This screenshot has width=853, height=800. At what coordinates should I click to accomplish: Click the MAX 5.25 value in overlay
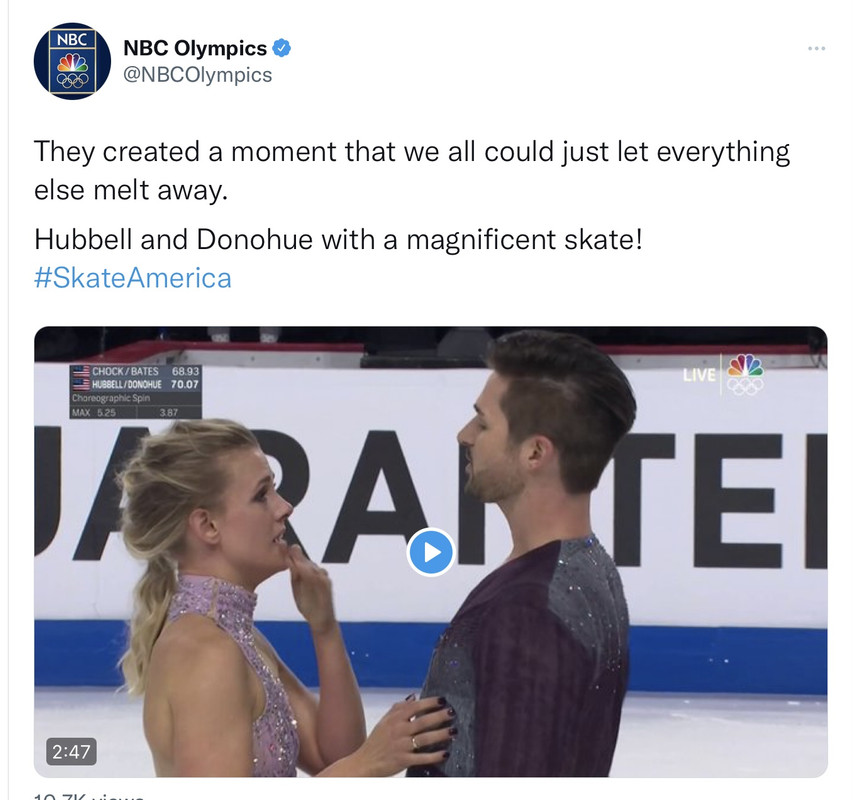click(94, 413)
